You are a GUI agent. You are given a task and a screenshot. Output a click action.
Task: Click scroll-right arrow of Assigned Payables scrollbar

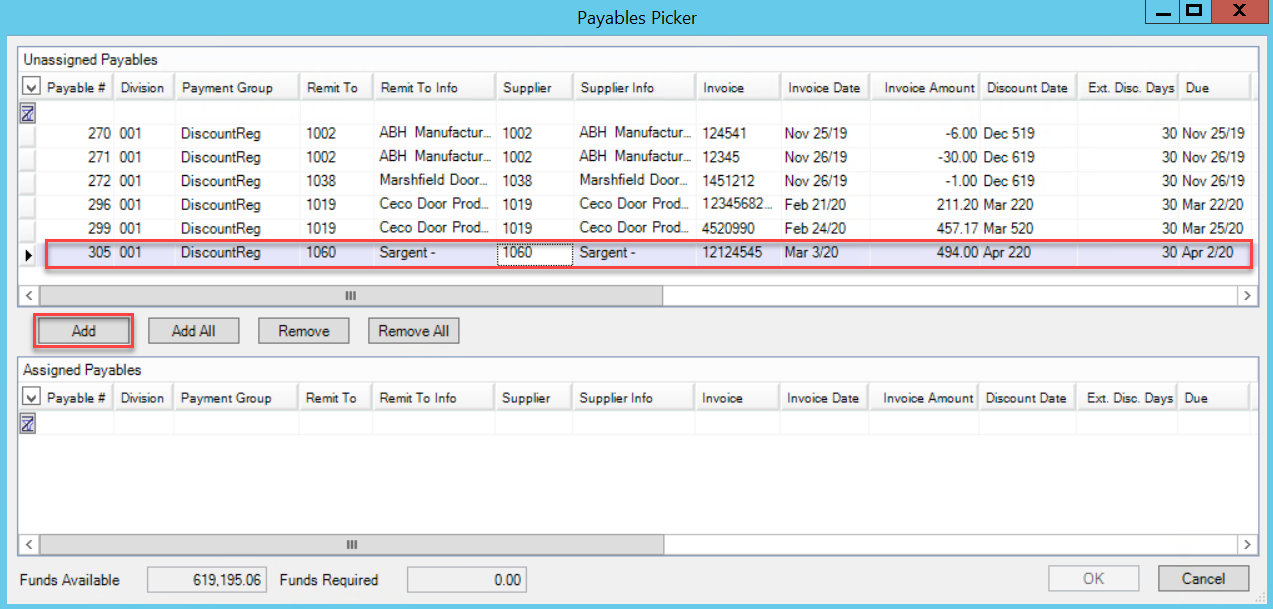coord(1246,544)
